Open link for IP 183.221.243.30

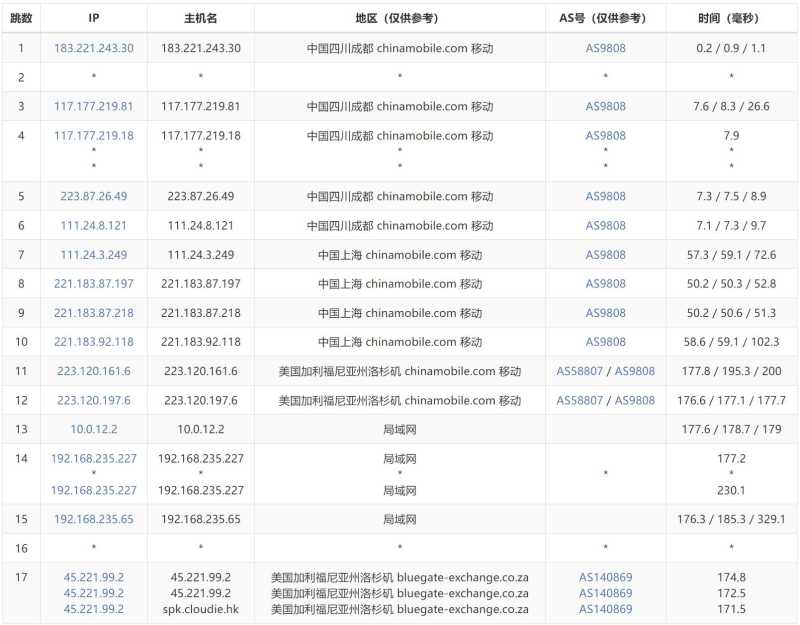pyautogui.click(x=93, y=47)
